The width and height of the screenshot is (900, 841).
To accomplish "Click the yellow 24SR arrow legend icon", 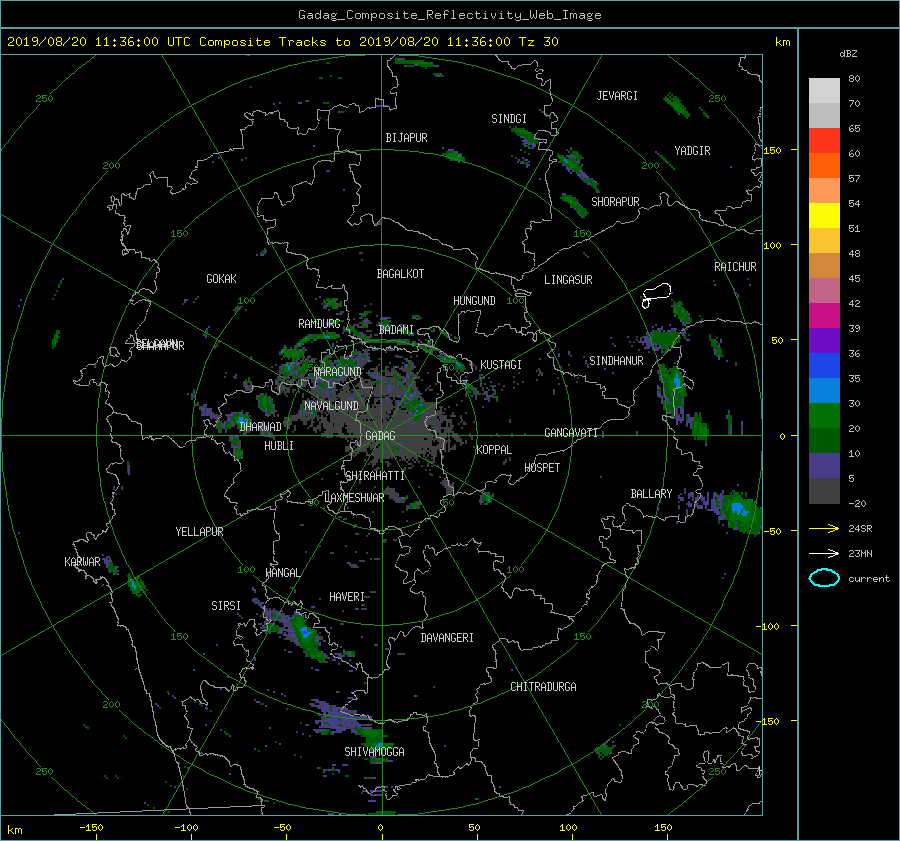I will click(x=824, y=528).
